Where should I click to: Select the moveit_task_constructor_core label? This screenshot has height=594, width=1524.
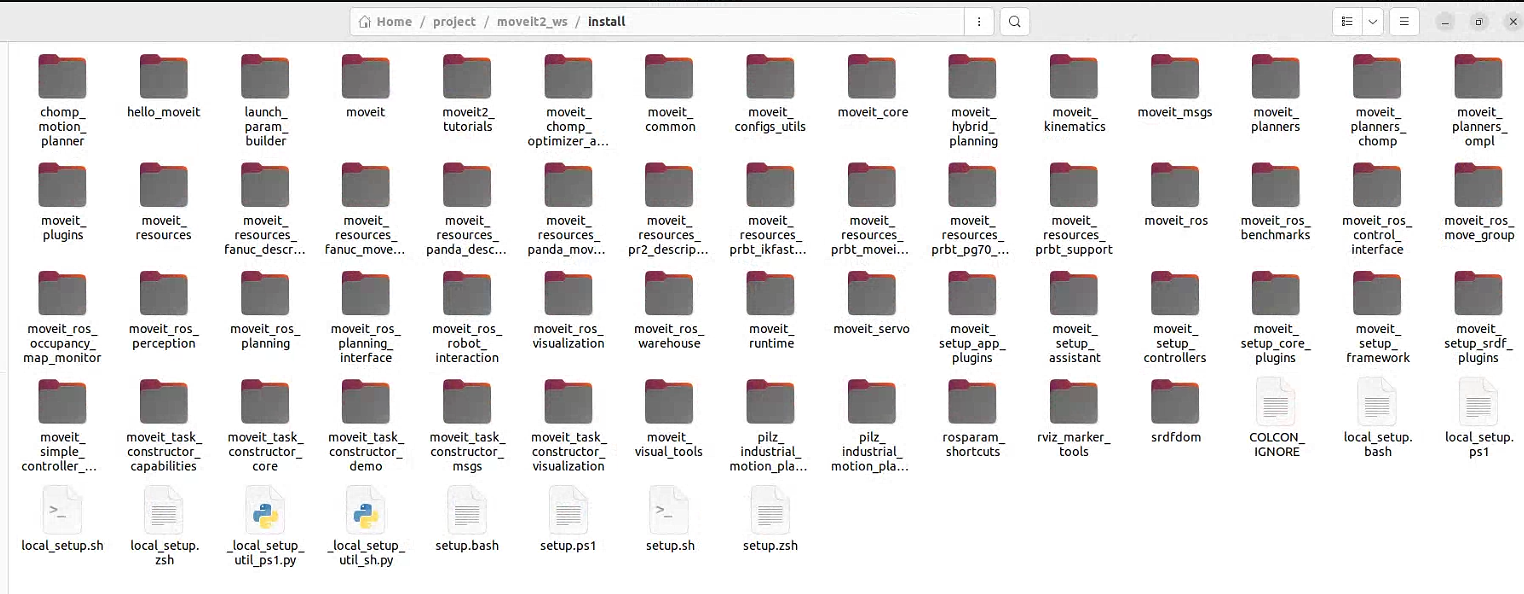pyautogui.click(x=265, y=450)
